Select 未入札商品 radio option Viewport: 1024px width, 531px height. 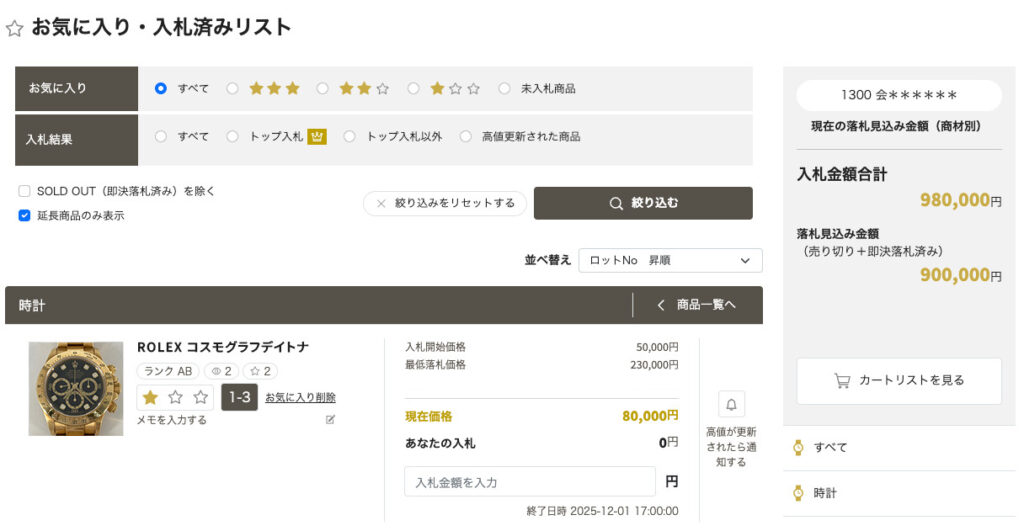pos(504,88)
